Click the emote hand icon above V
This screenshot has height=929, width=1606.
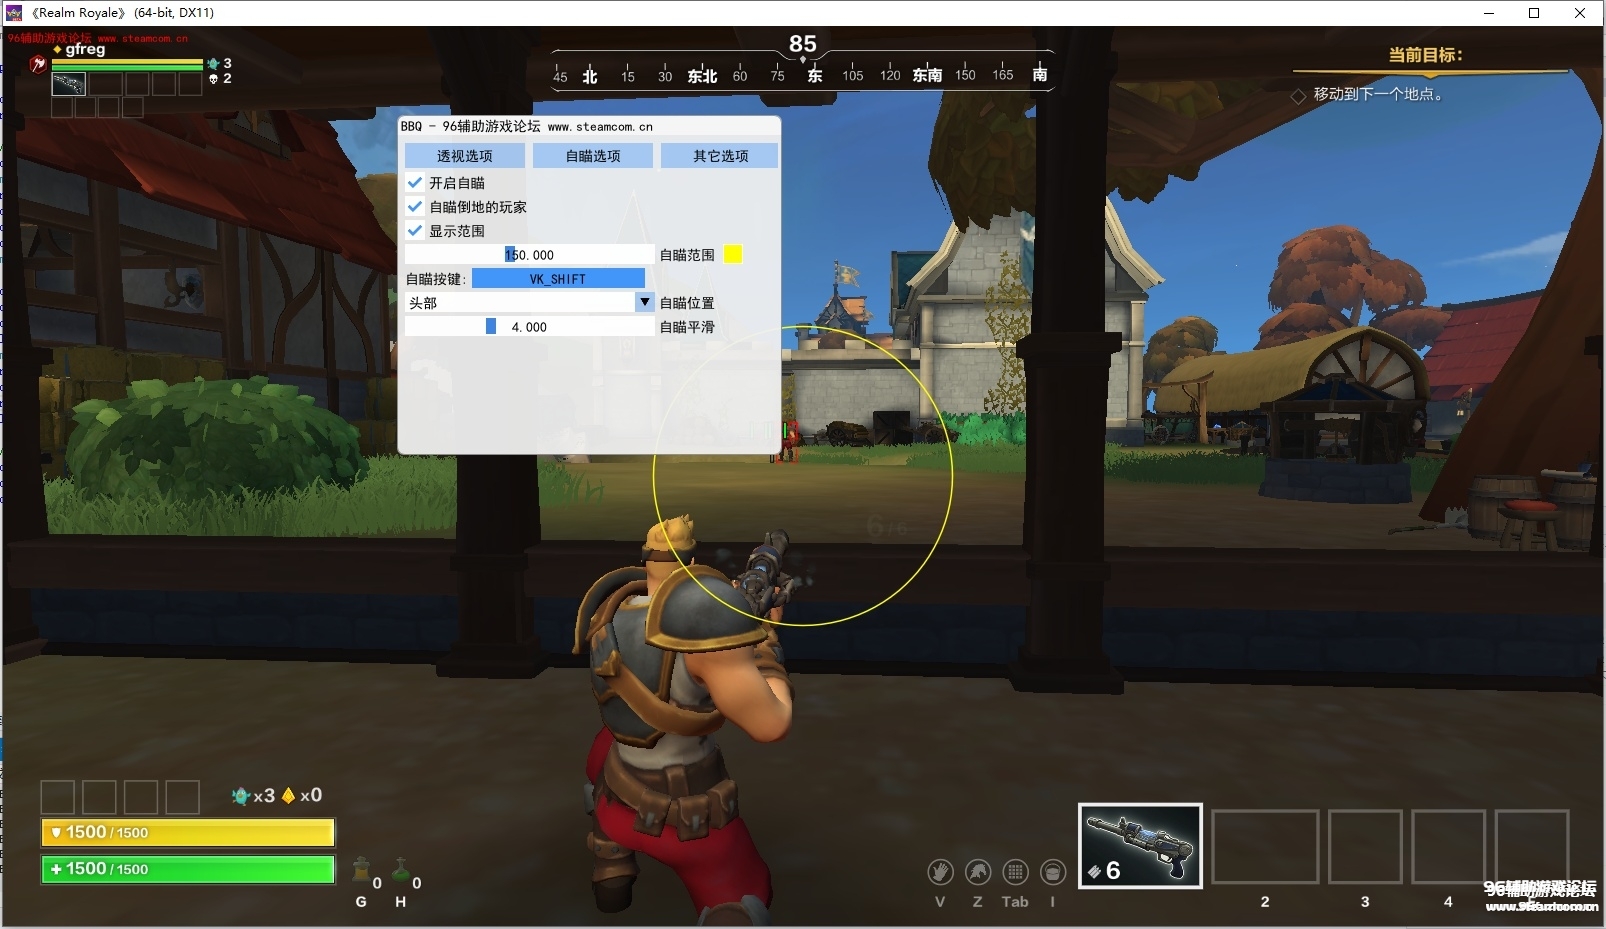click(x=939, y=872)
